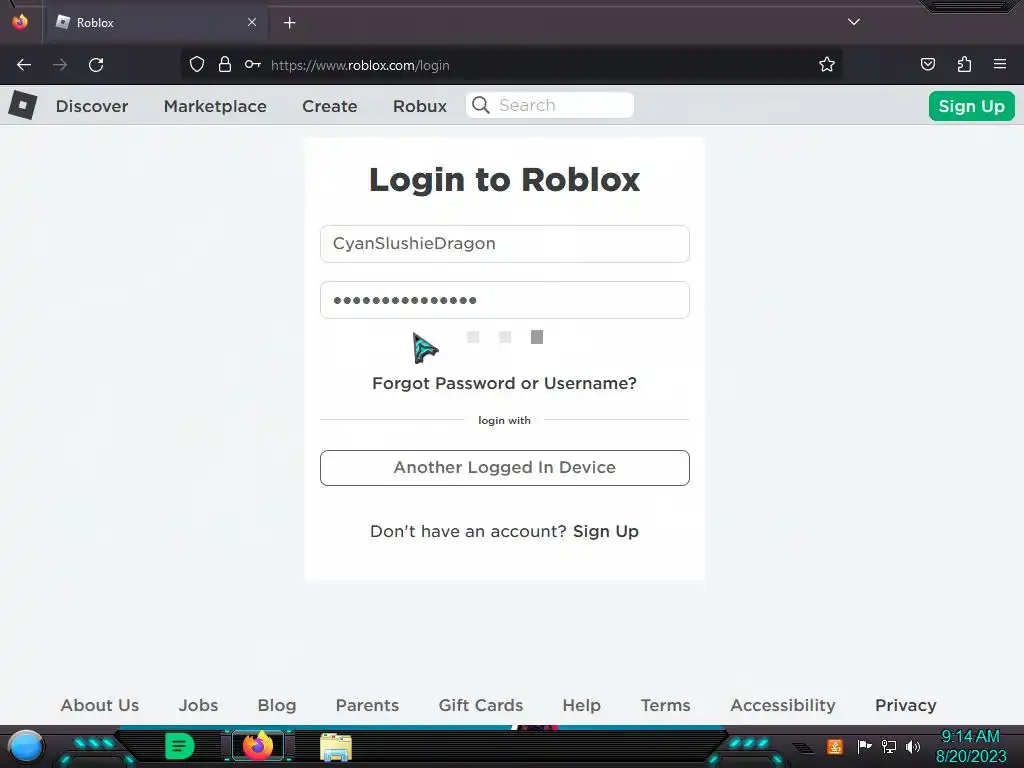1024x768 pixels.
Task: Click the Firefox icon left of tab strip
Action: point(20,22)
